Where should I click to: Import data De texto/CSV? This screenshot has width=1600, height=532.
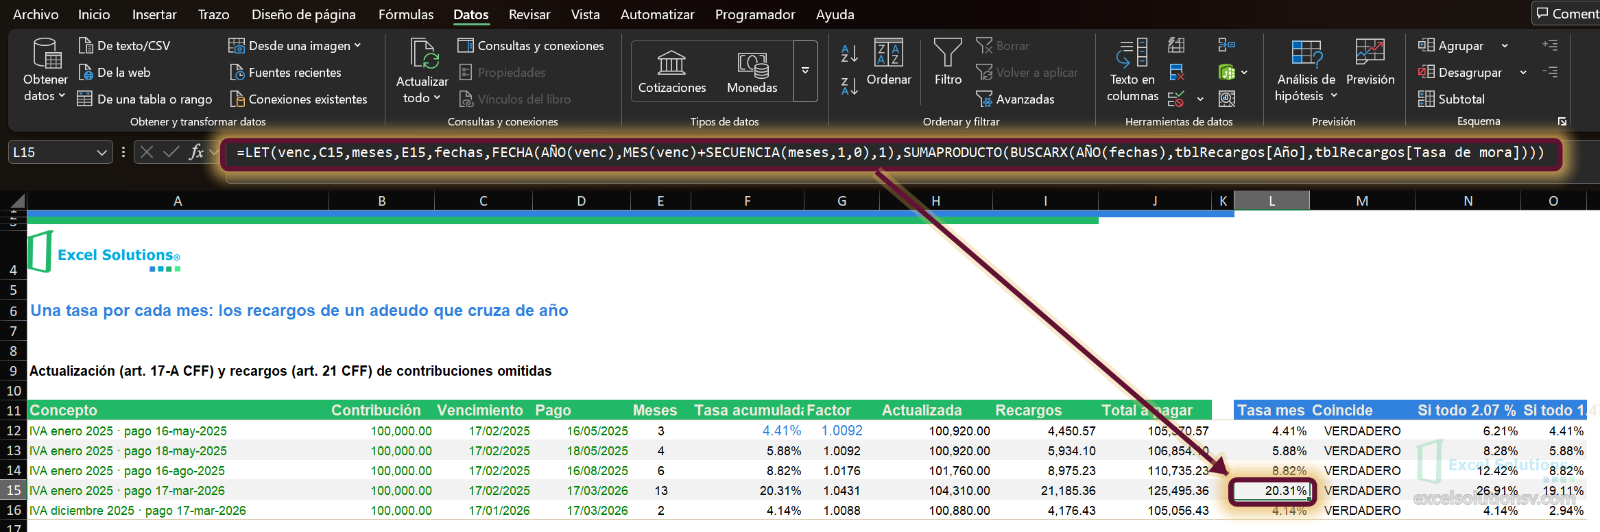pos(124,46)
